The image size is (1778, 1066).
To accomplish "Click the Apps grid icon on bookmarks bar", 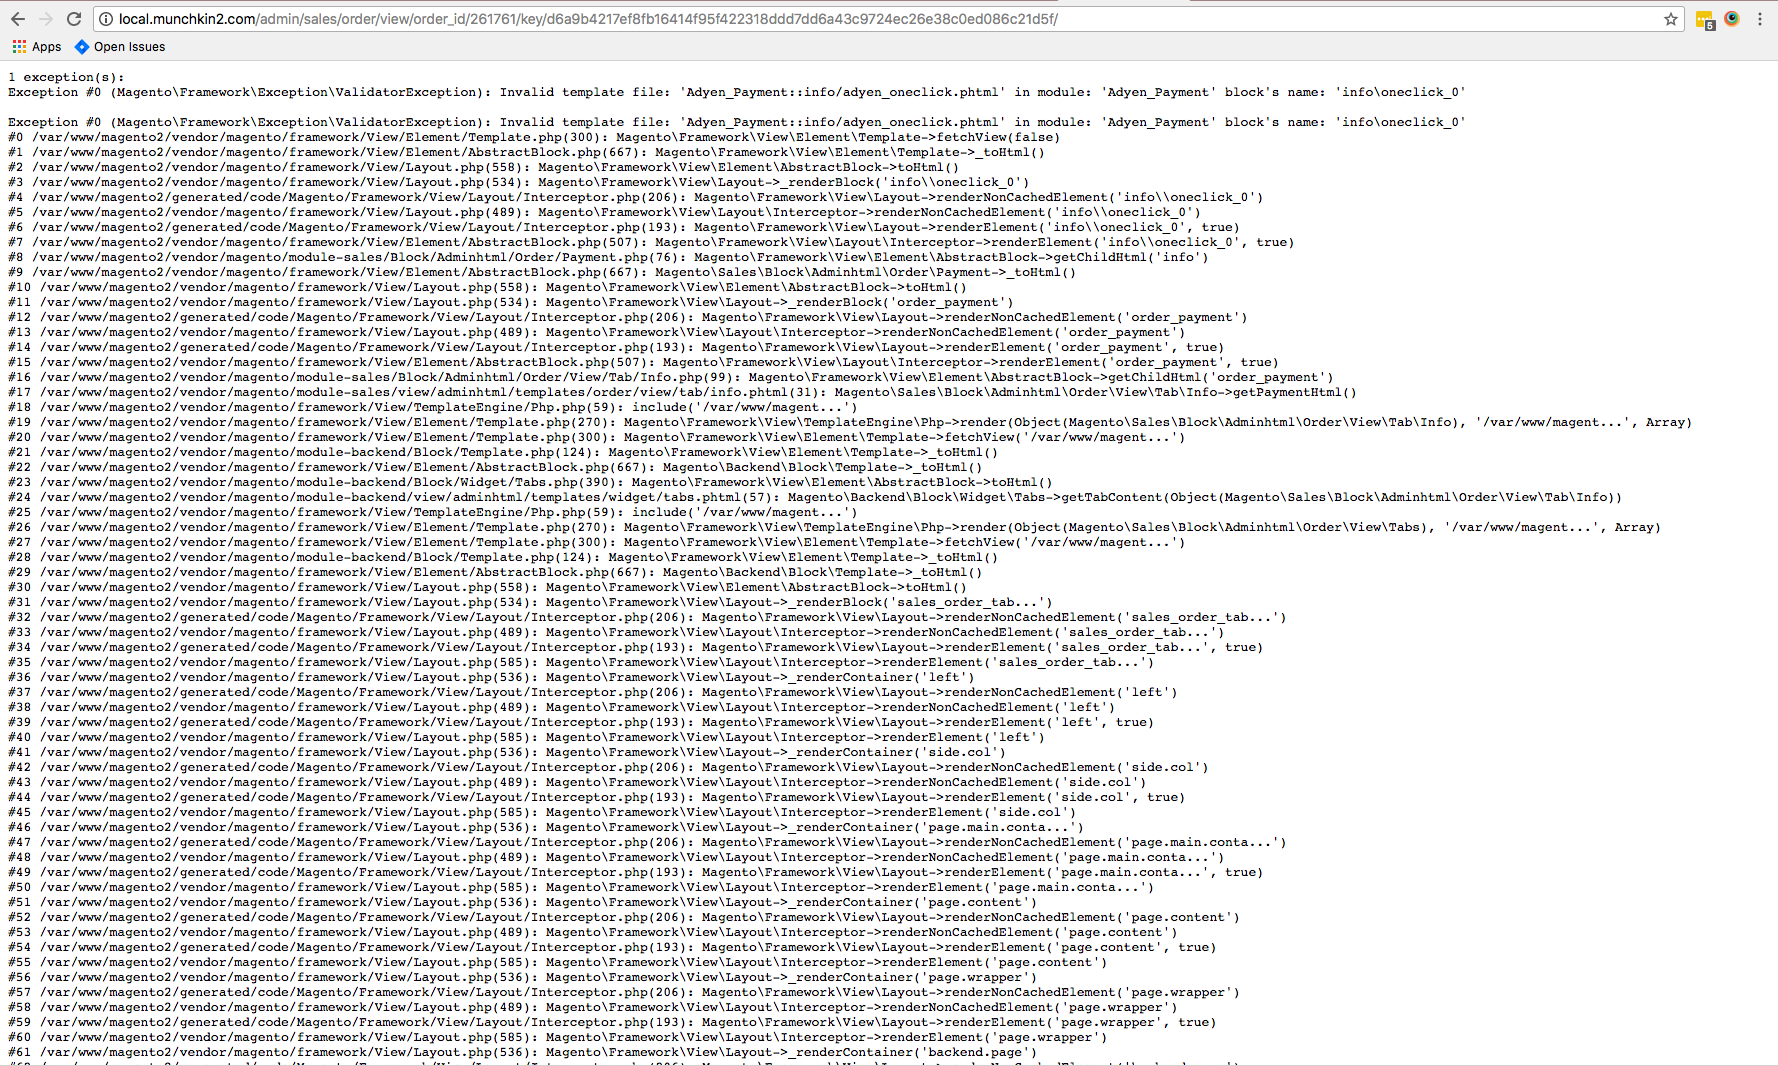I will coord(18,46).
